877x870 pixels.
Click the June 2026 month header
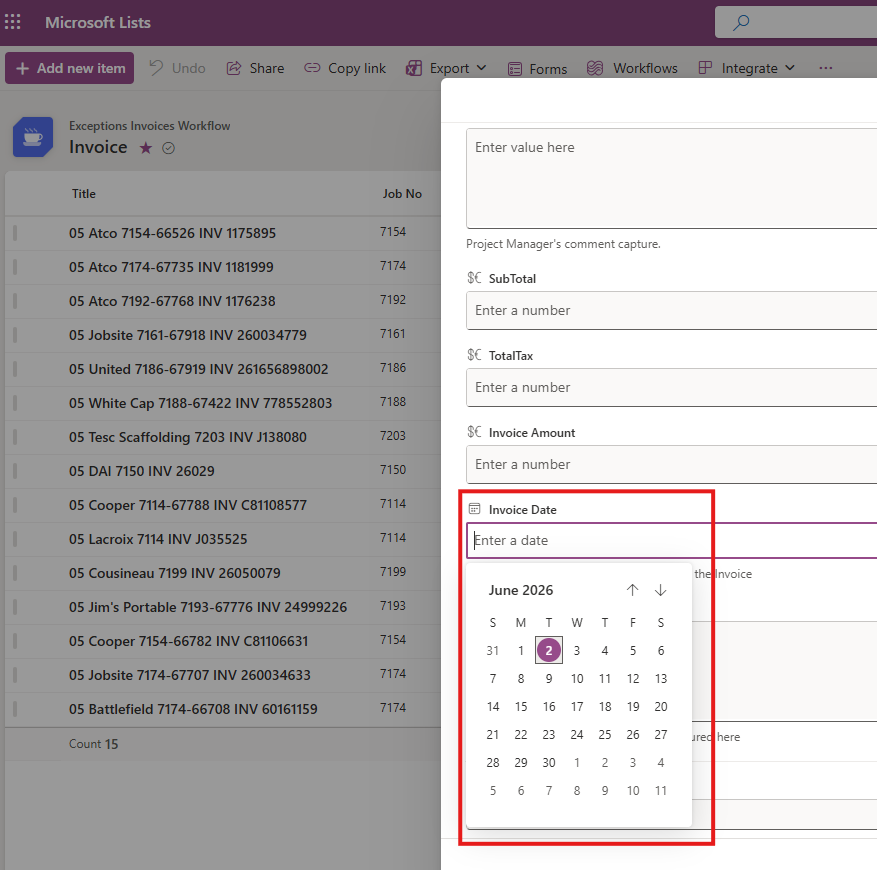[521, 590]
